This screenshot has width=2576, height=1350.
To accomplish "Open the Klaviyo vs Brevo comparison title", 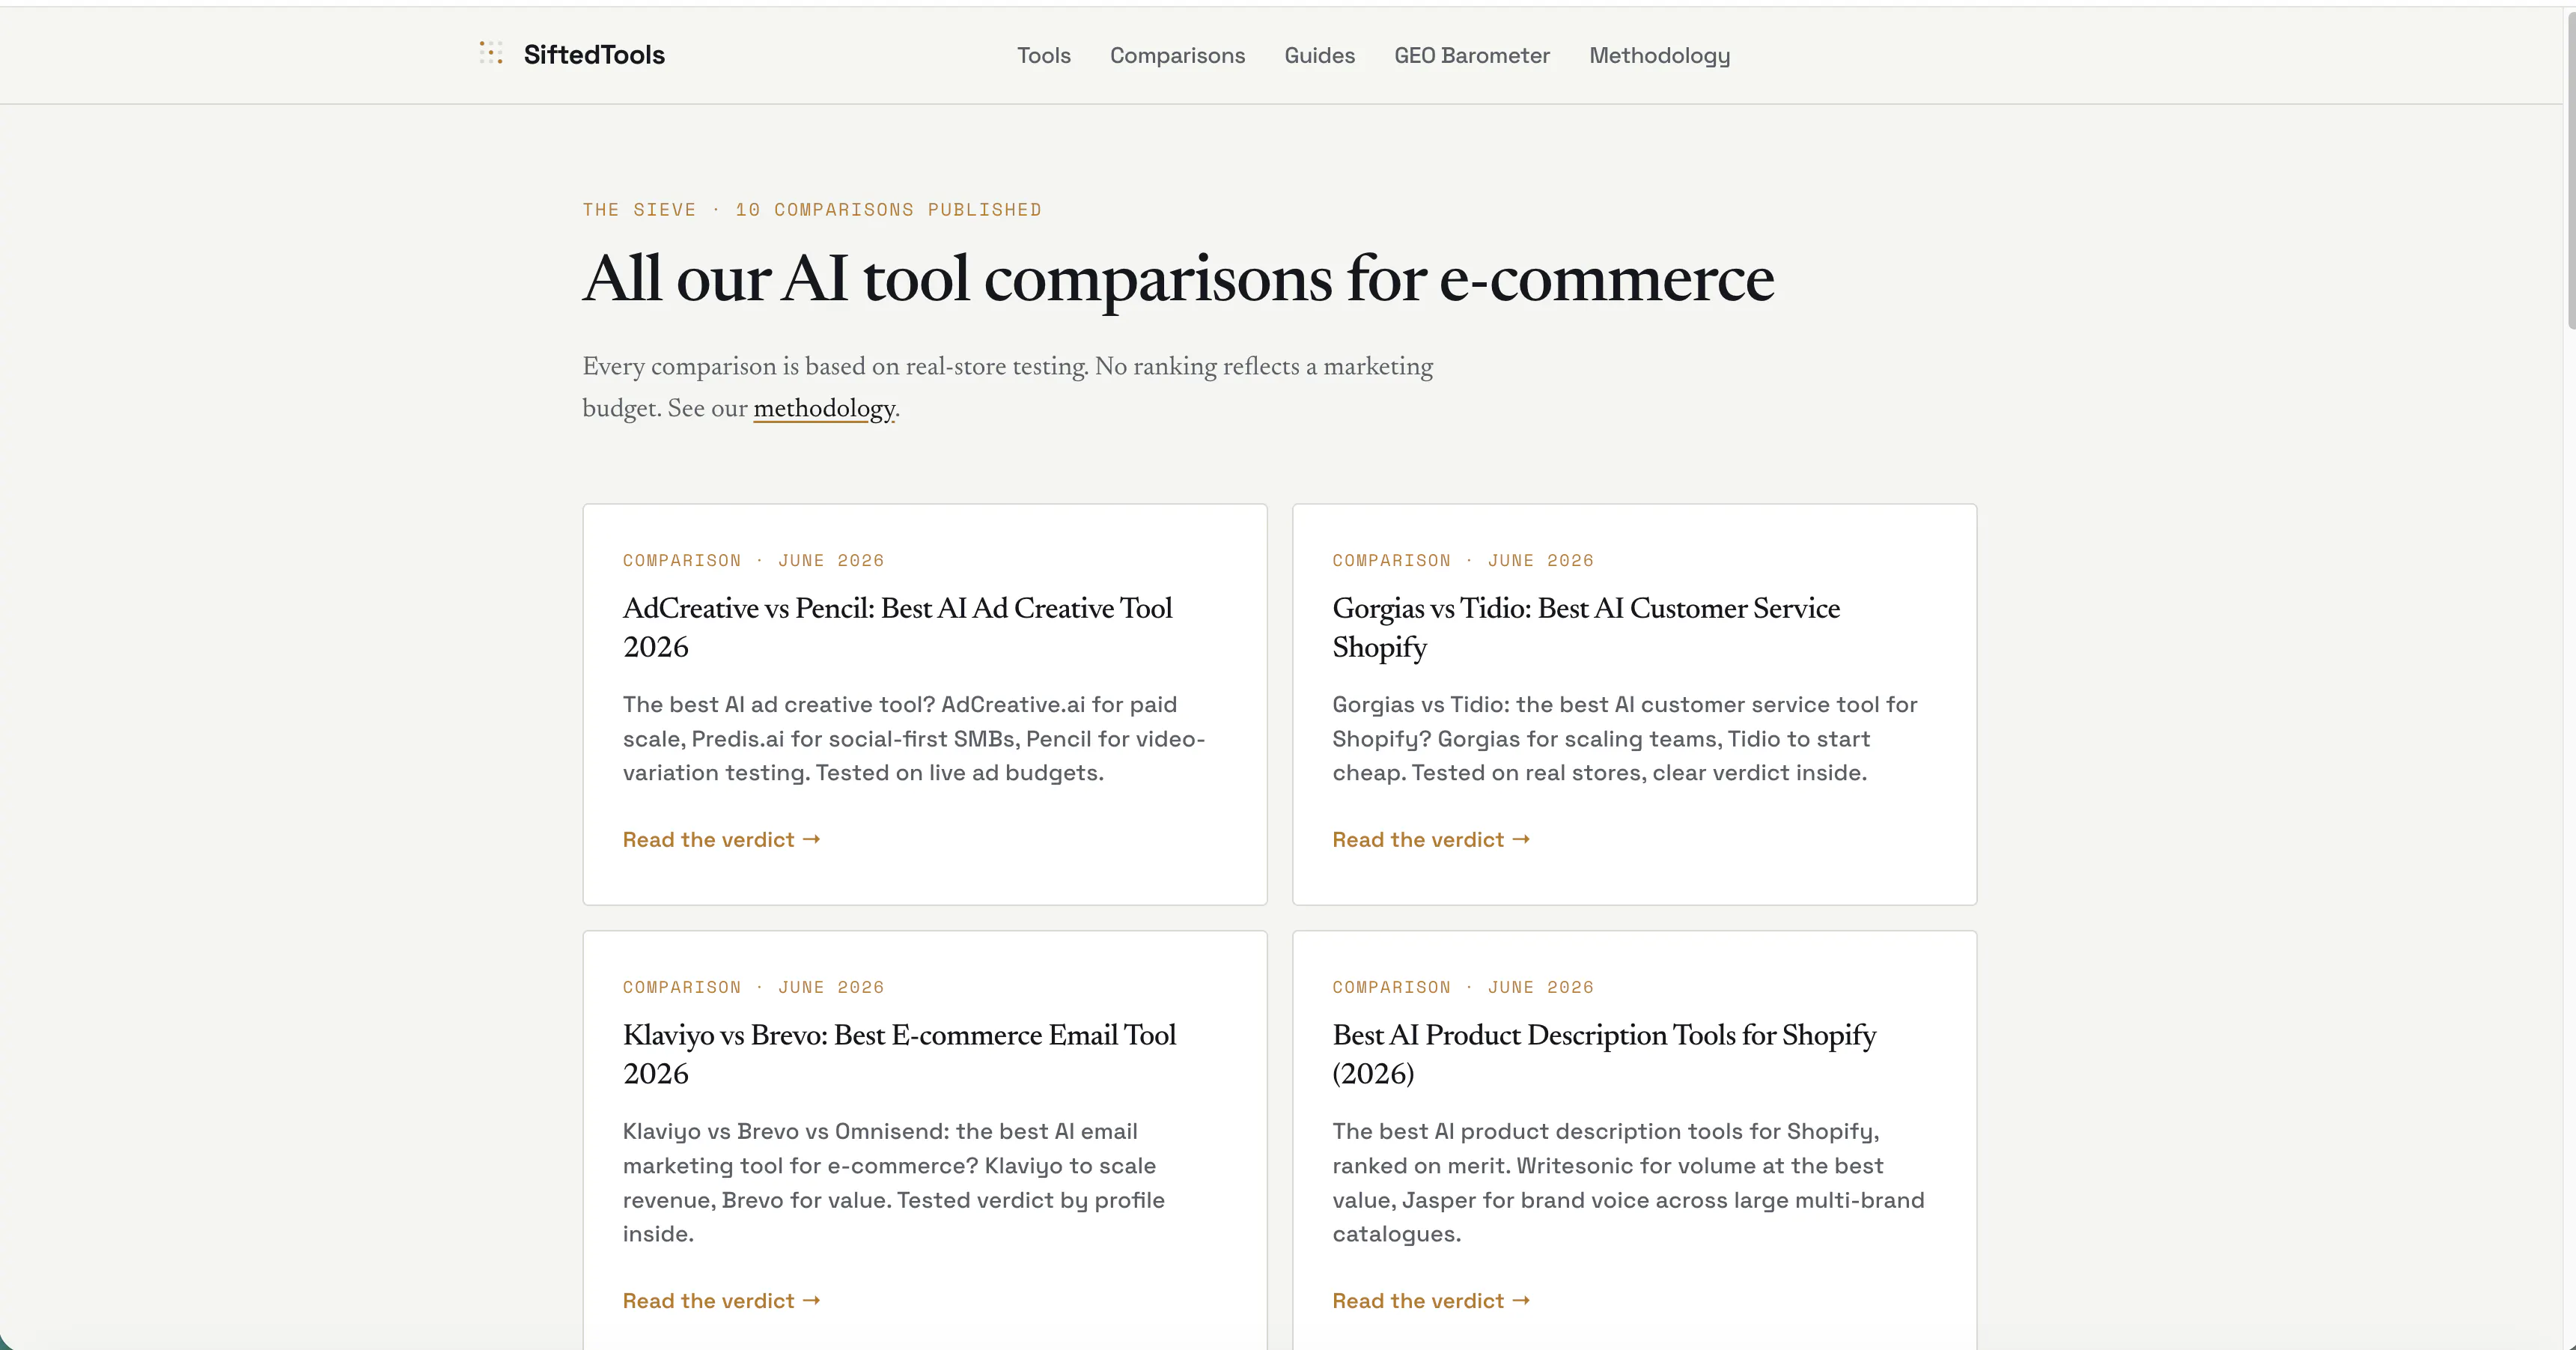I will (899, 1054).
